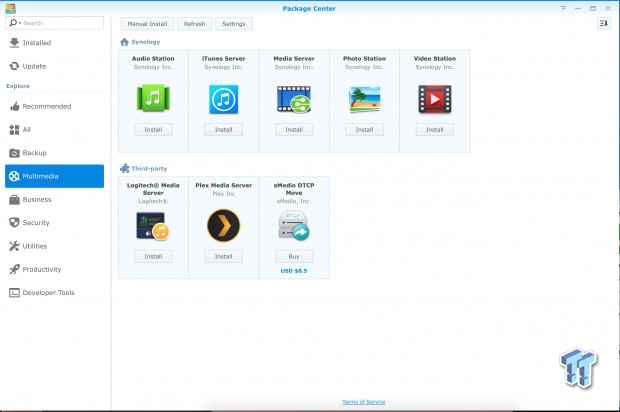The image size is (620, 412).
Task: Select the Recommended category
Action: click(55, 106)
